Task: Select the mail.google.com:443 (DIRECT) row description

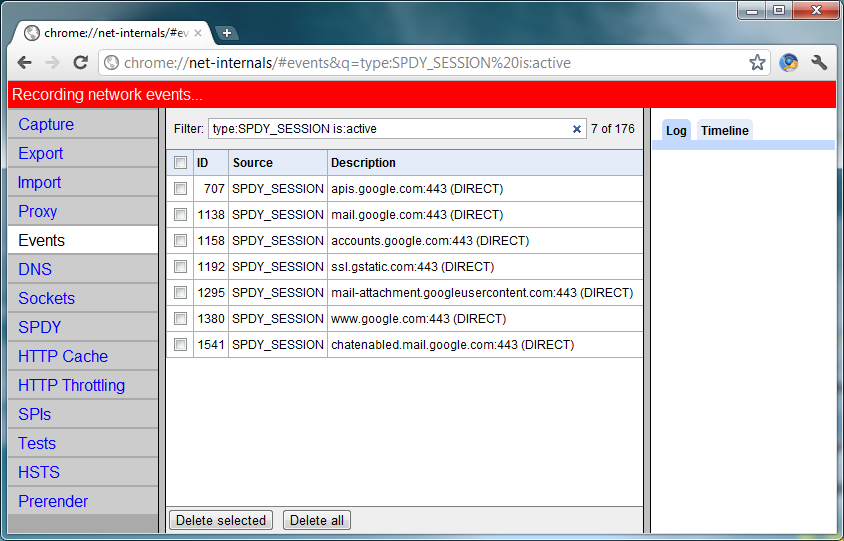Action: pyautogui.click(x=417, y=214)
